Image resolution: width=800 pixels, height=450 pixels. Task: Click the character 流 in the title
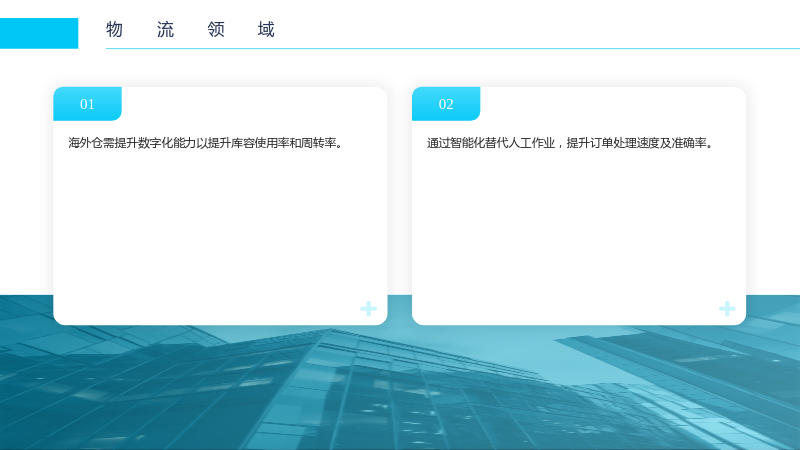coord(165,30)
